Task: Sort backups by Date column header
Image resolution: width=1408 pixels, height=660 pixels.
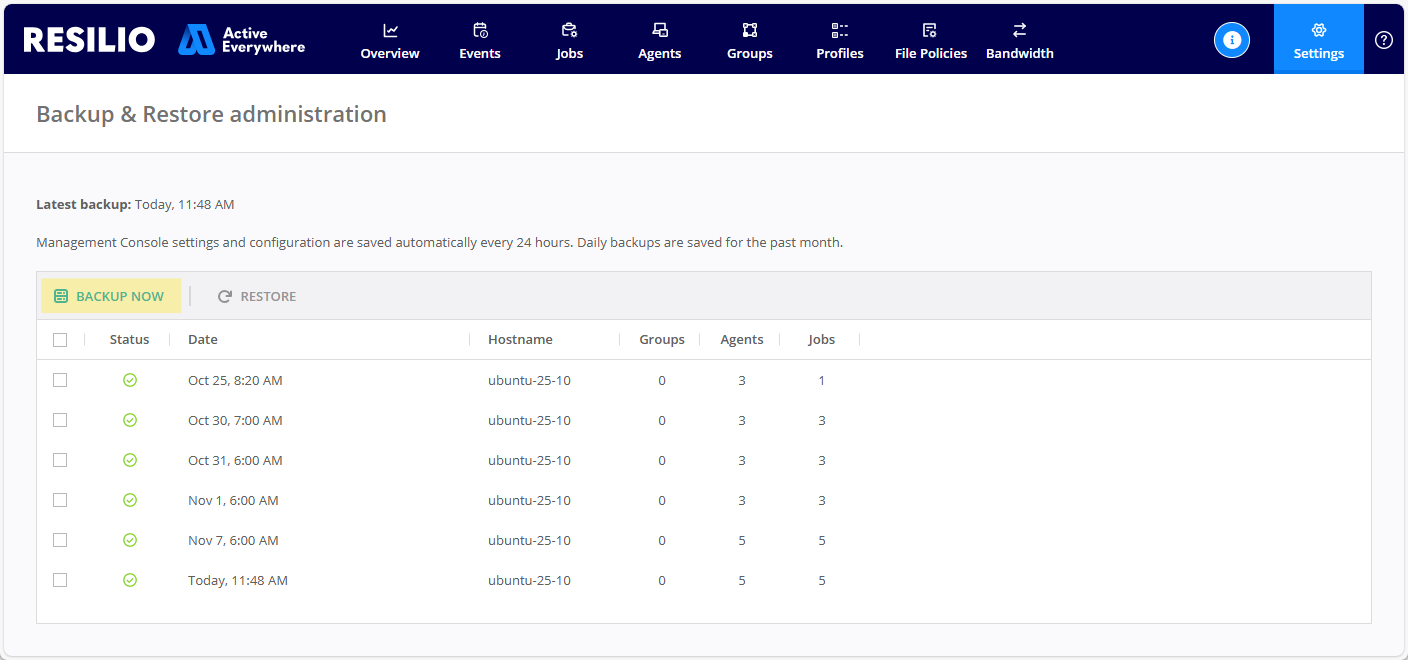Action: point(203,340)
